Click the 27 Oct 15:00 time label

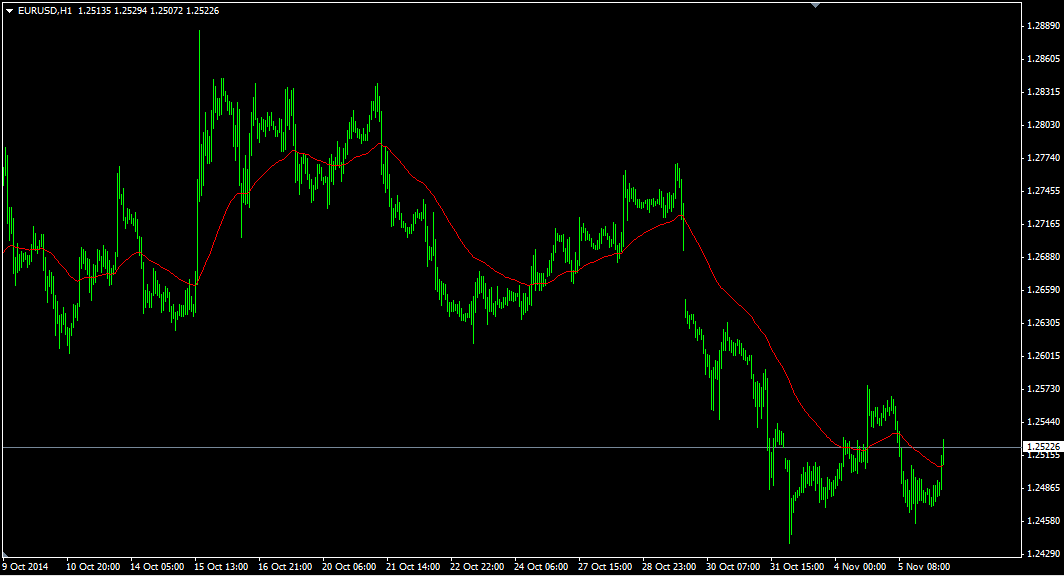(605, 567)
